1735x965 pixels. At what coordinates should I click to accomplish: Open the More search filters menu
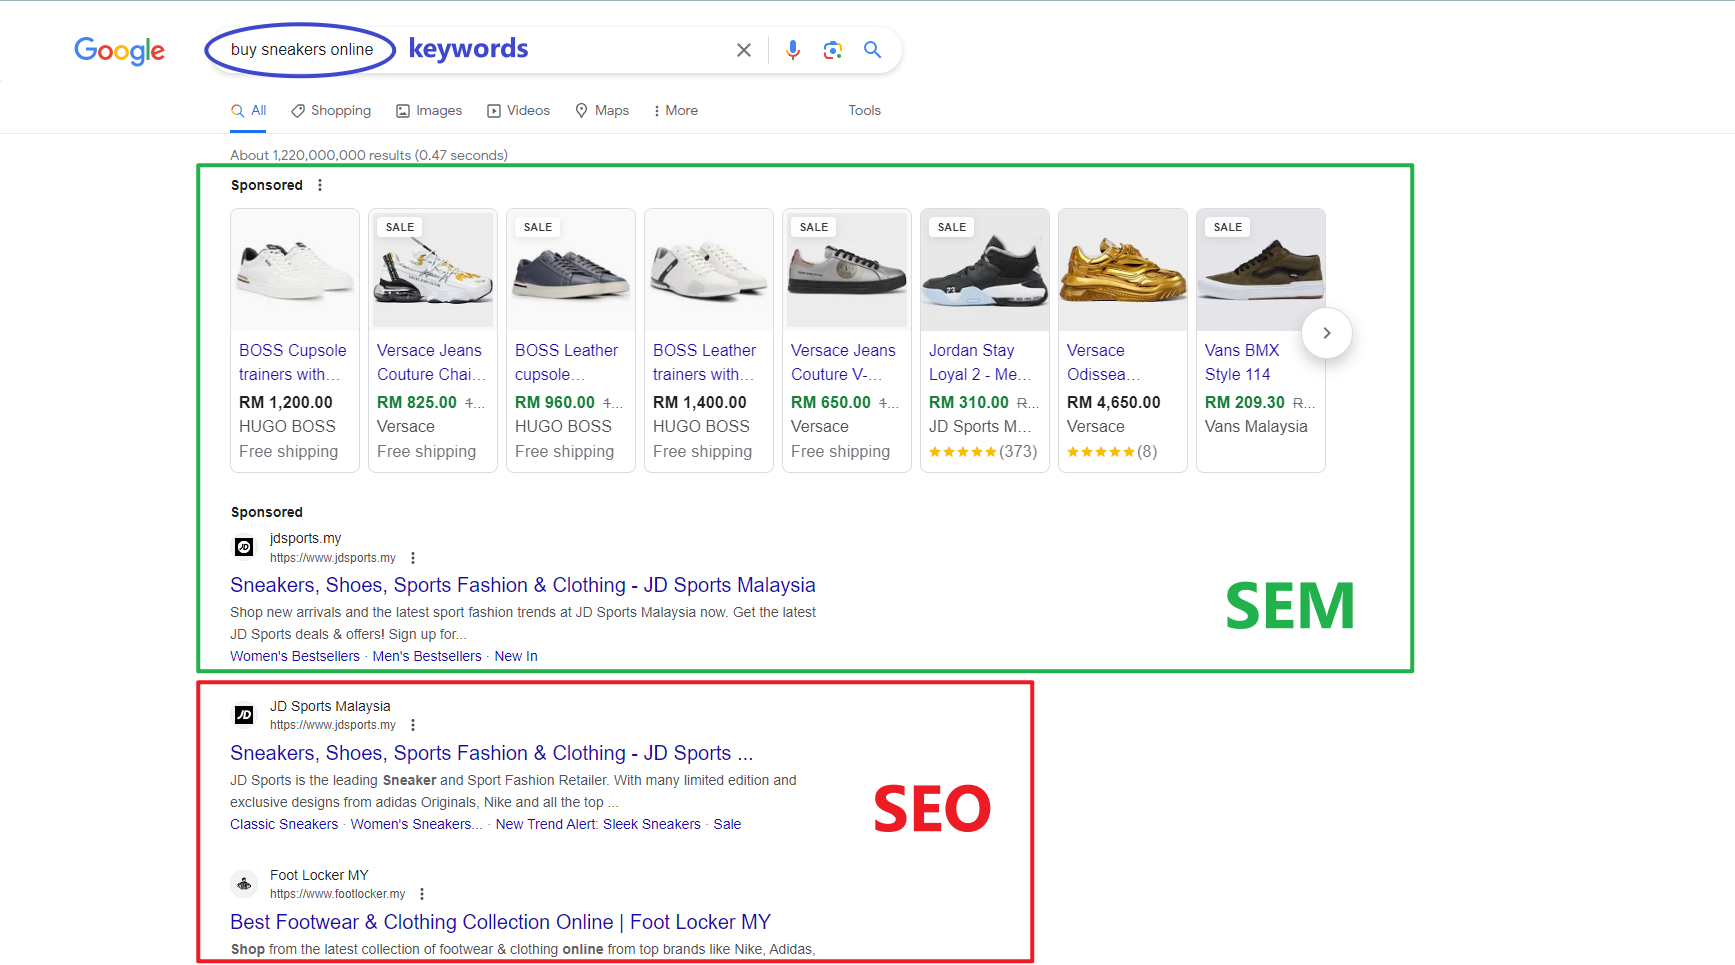676,110
